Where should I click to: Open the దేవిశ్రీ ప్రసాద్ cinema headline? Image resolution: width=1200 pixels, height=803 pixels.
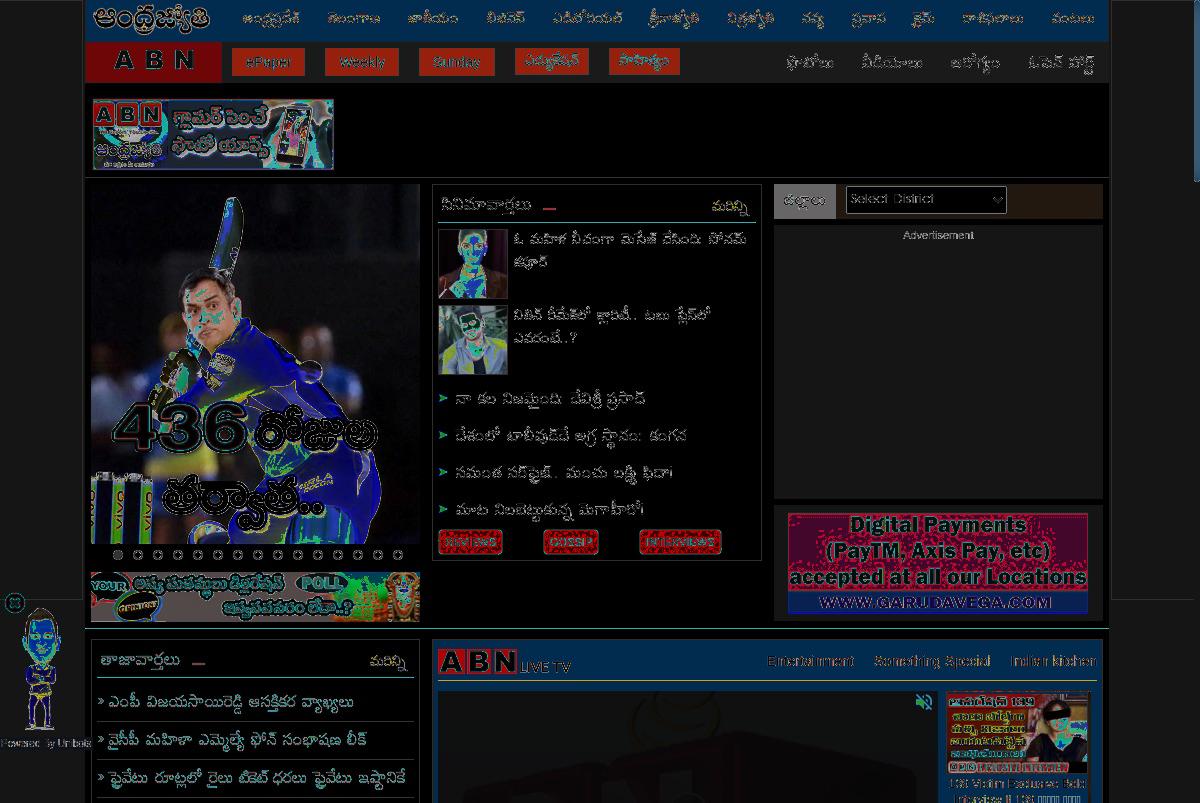click(550, 399)
